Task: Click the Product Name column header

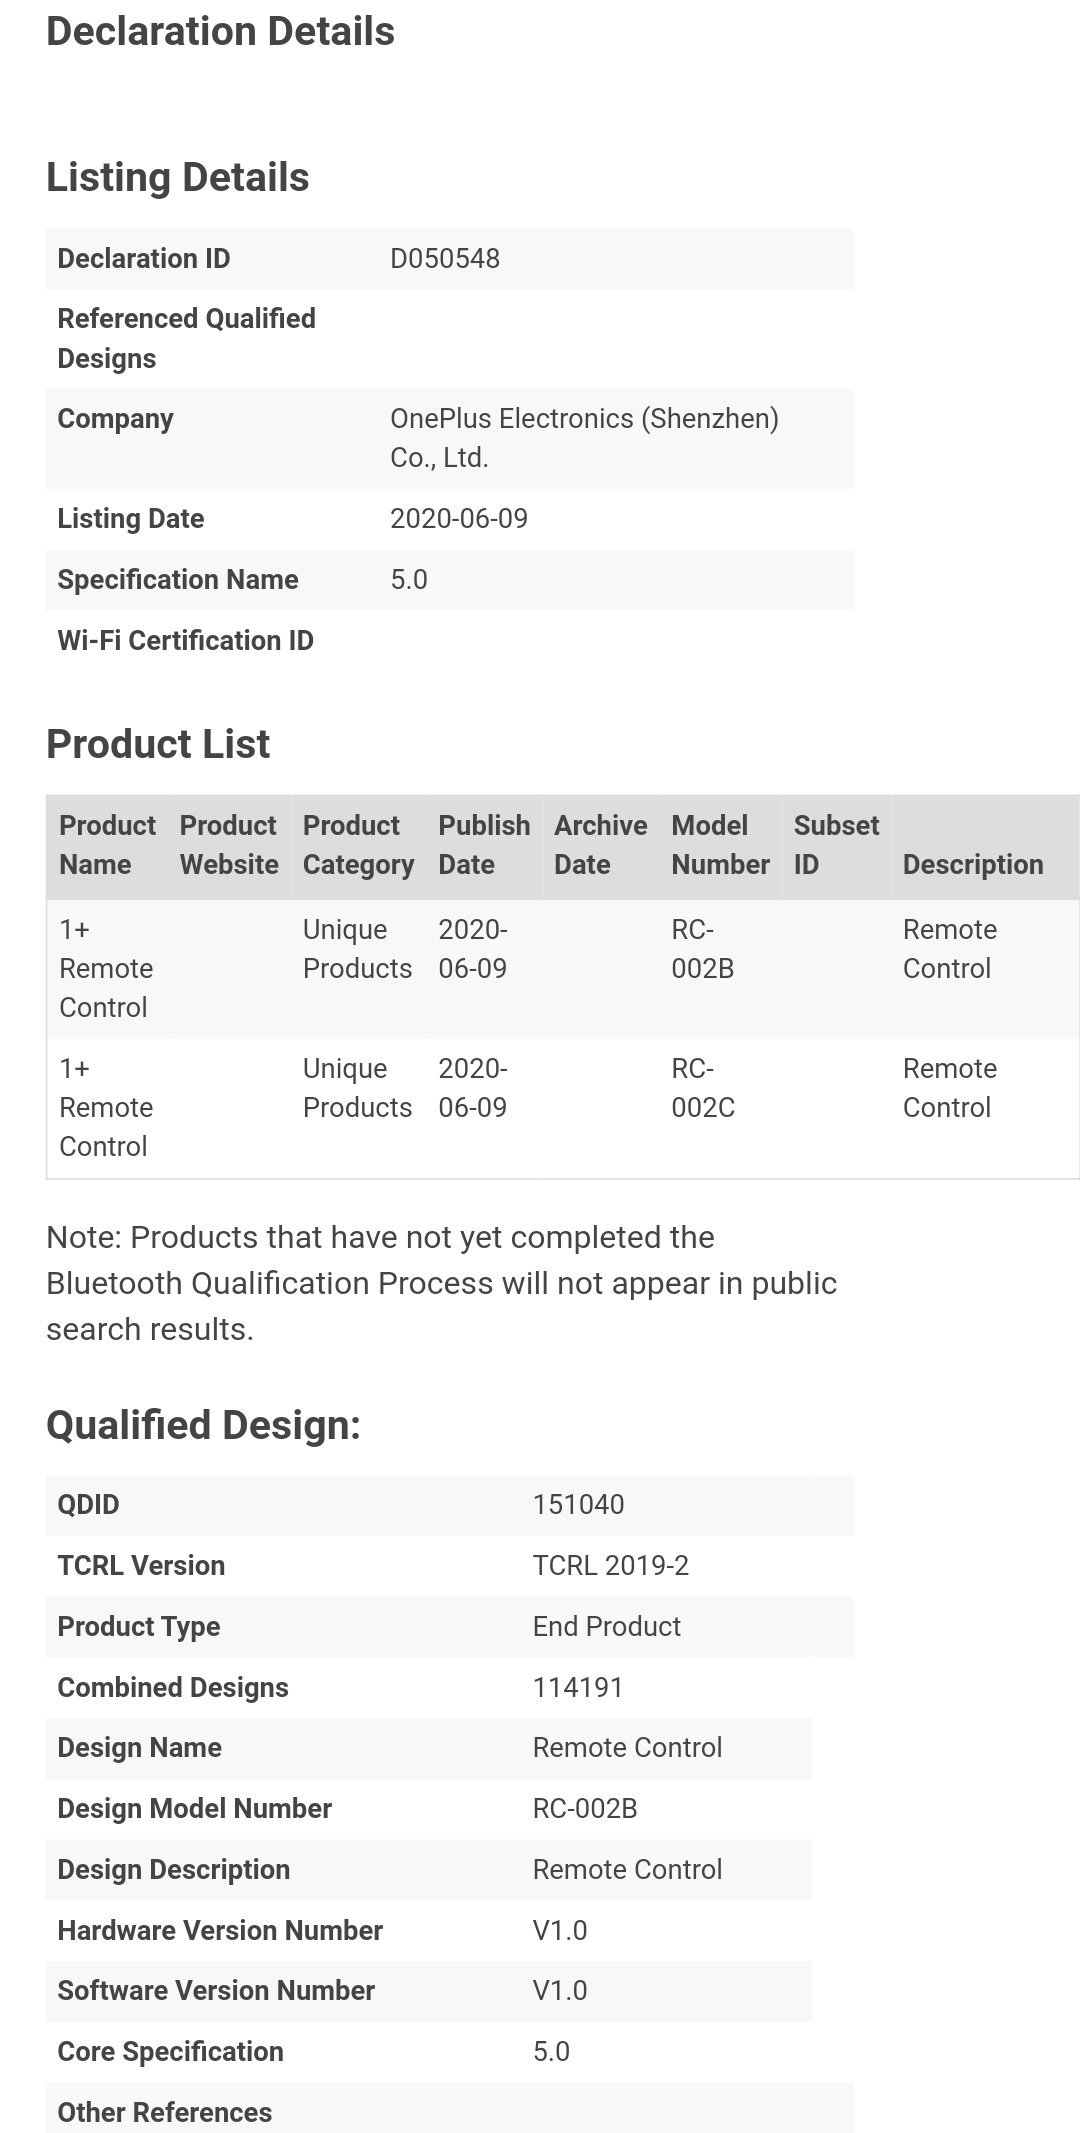Action: 107,845
